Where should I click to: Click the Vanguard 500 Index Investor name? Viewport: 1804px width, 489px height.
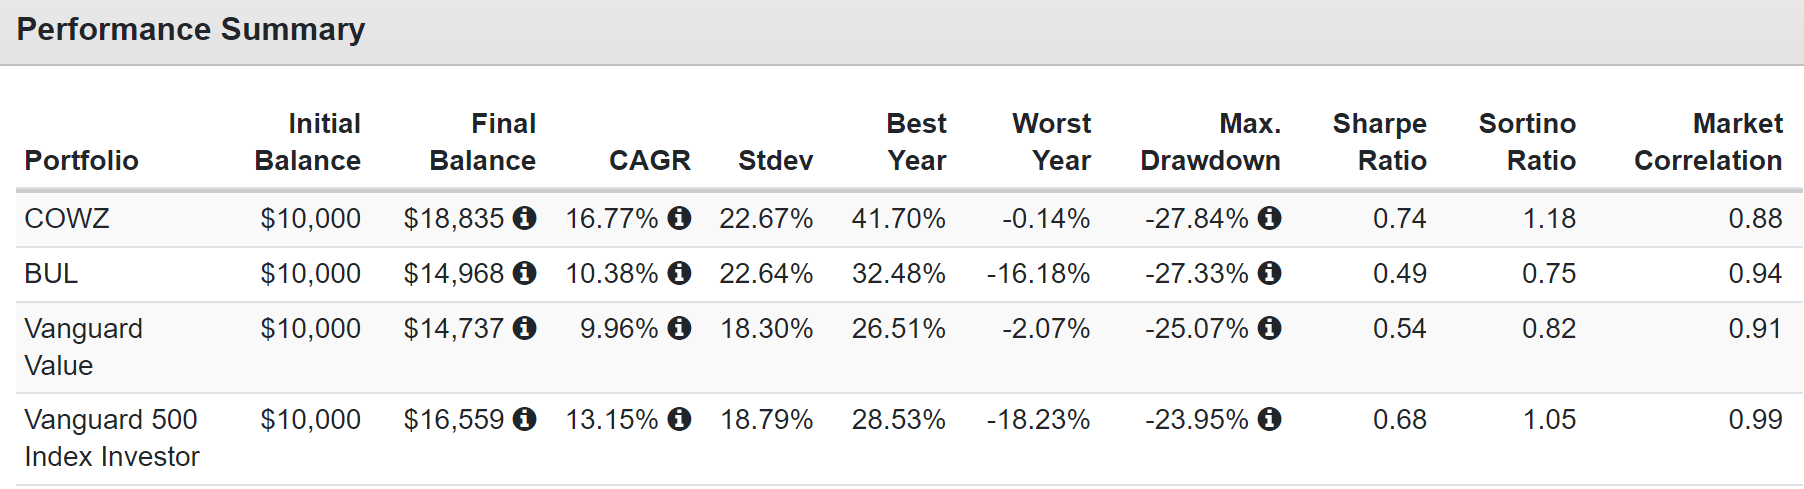click(x=112, y=438)
